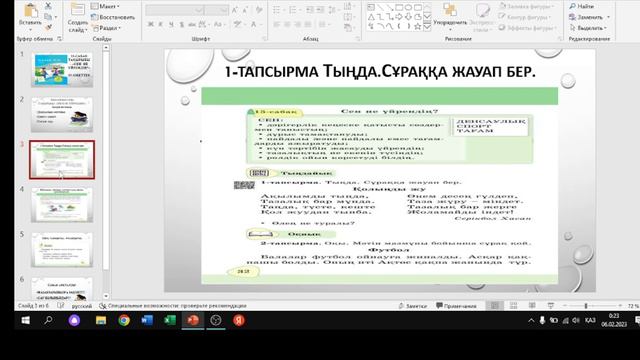640x360 pixels.
Task: Click the Вставить paste clipboard icon
Action: [30, 11]
